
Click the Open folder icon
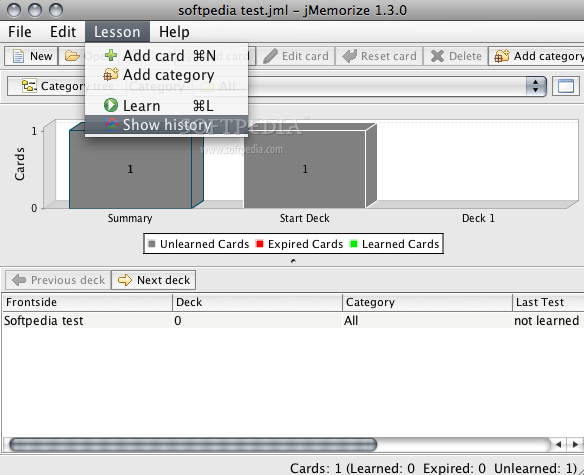pos(72,56)
